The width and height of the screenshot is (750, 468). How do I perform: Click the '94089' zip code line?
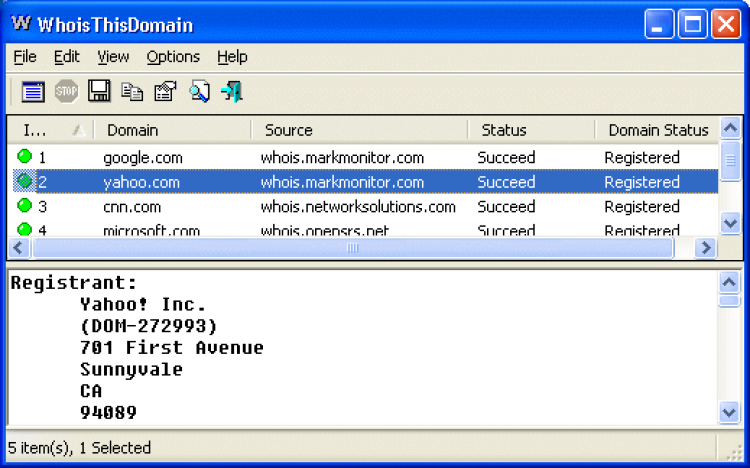(108, 412)
